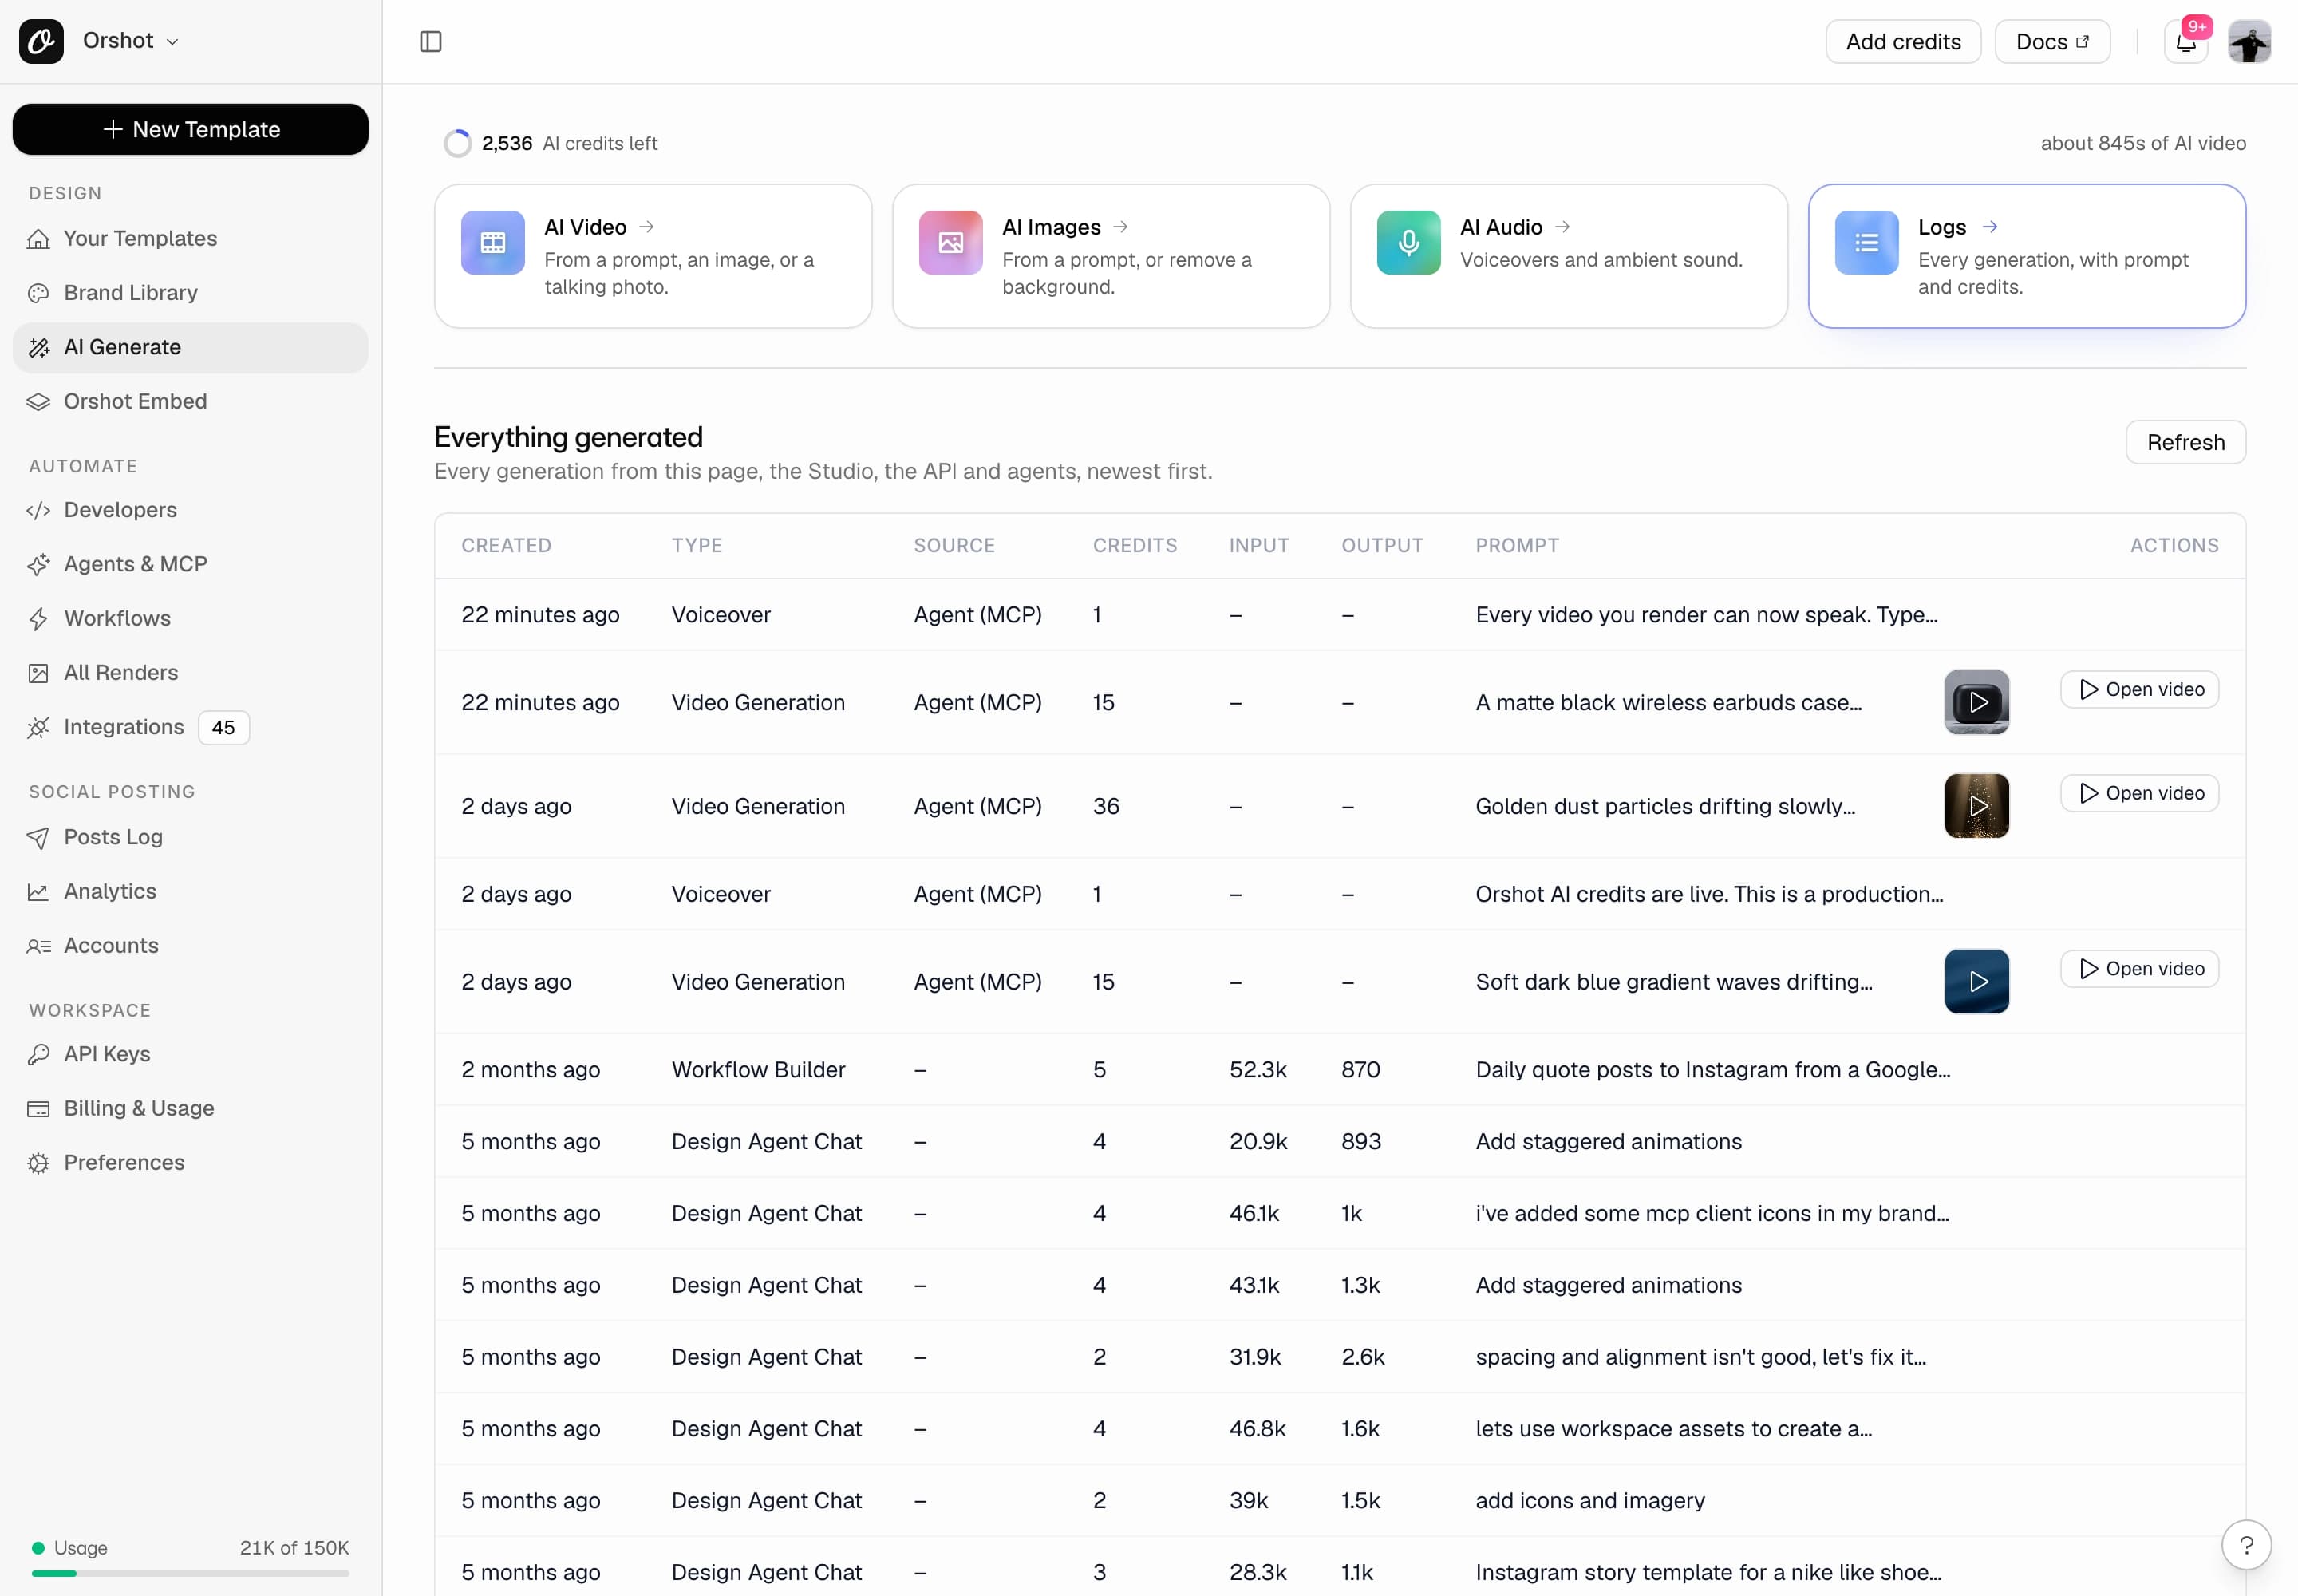This screenshot has width=2298, height=1596.
Task: Click the AI credits ring indicator
Action: [457, 143]
